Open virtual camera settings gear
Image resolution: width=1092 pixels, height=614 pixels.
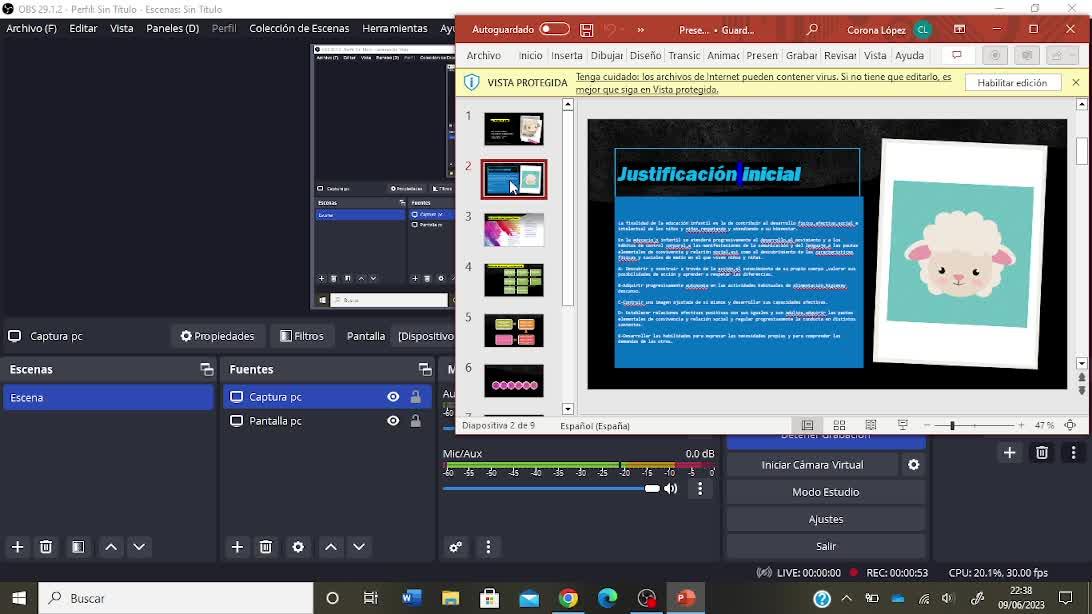click(x=913, y=465)
